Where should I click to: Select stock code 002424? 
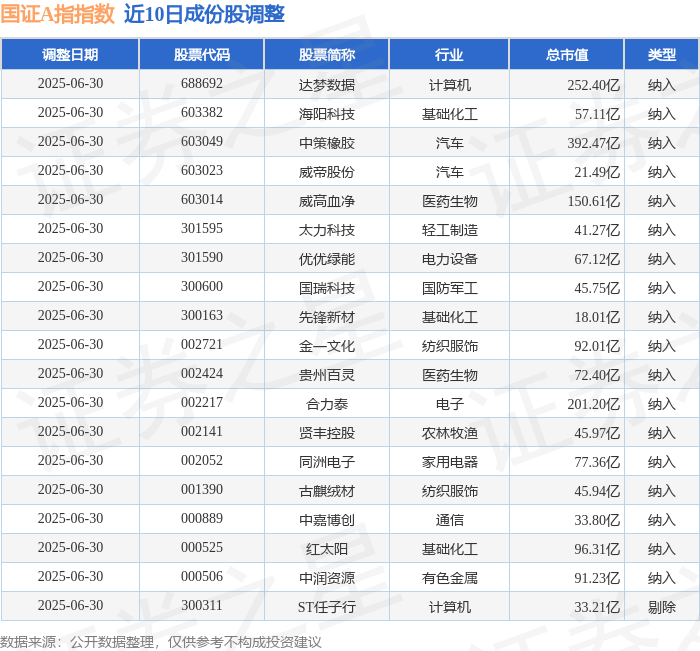coord(202,374)
